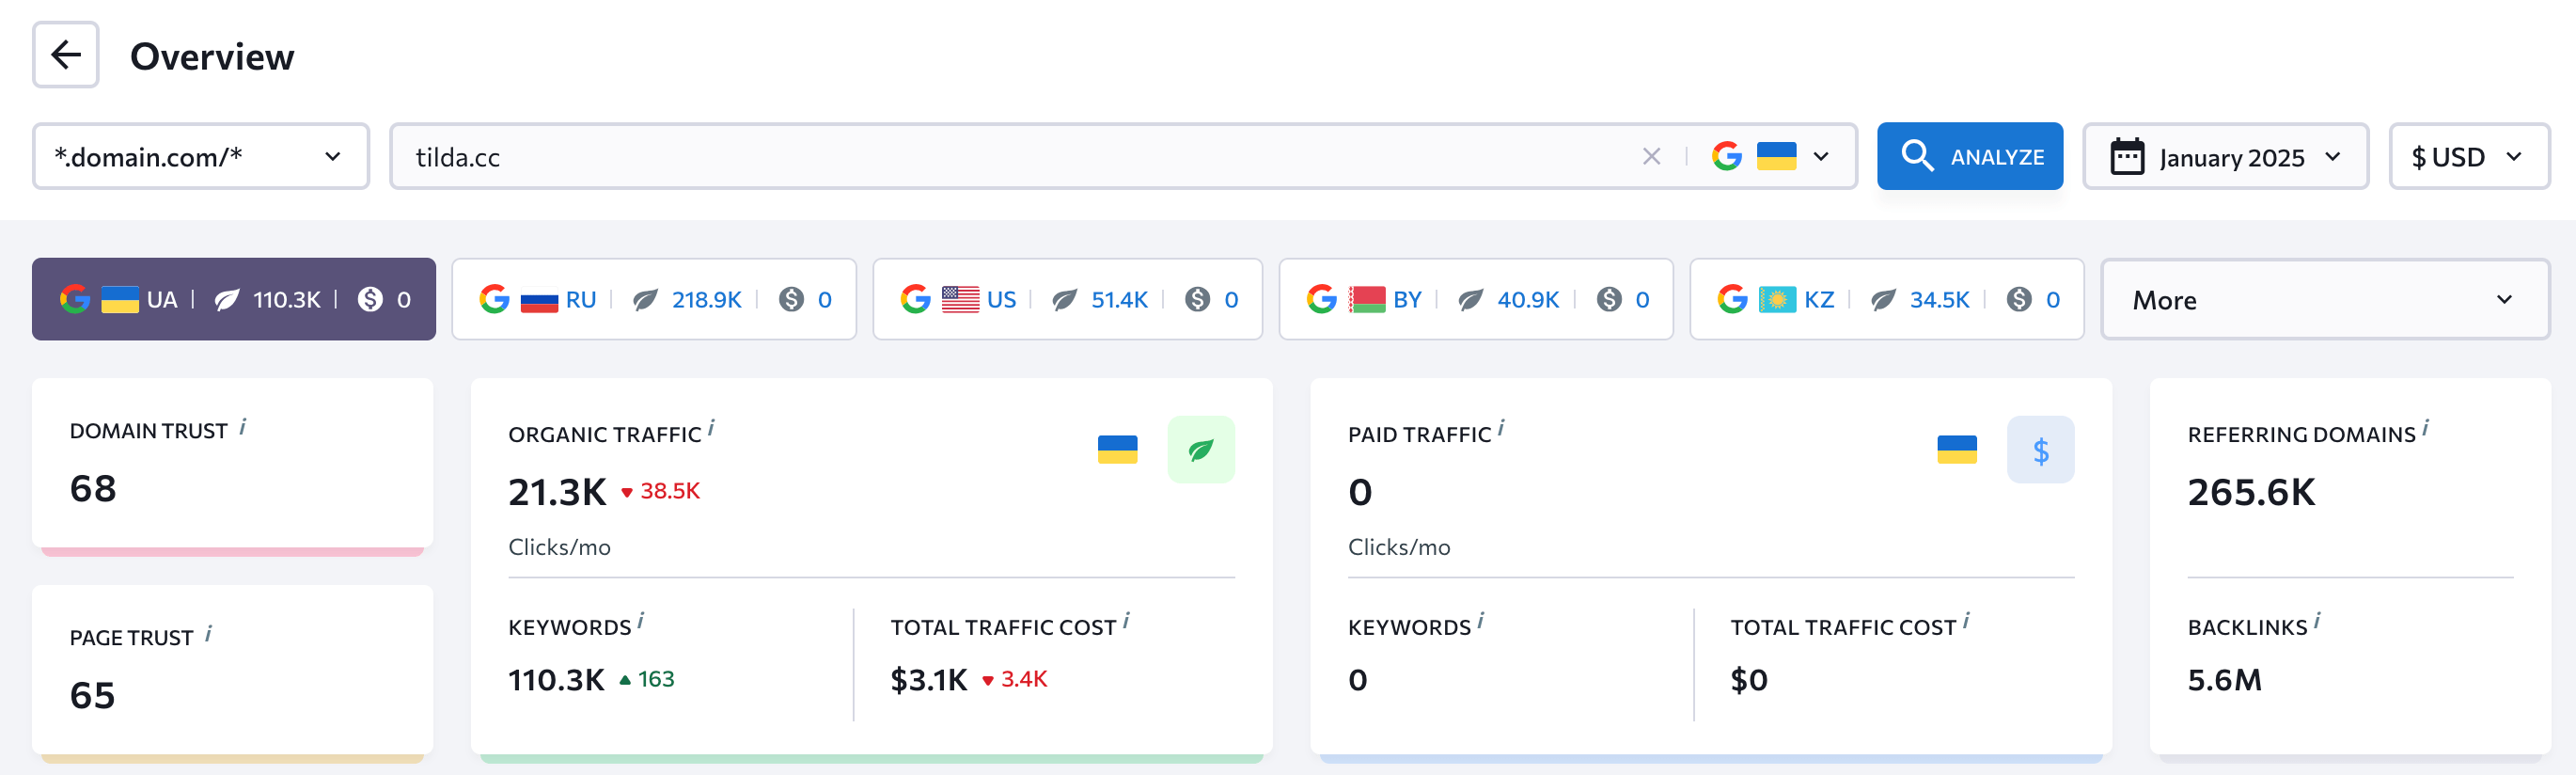Viewport: 2576px width, 775px height.
Task: Click the Organic Traffic info icon
Action: pos(711,428)
